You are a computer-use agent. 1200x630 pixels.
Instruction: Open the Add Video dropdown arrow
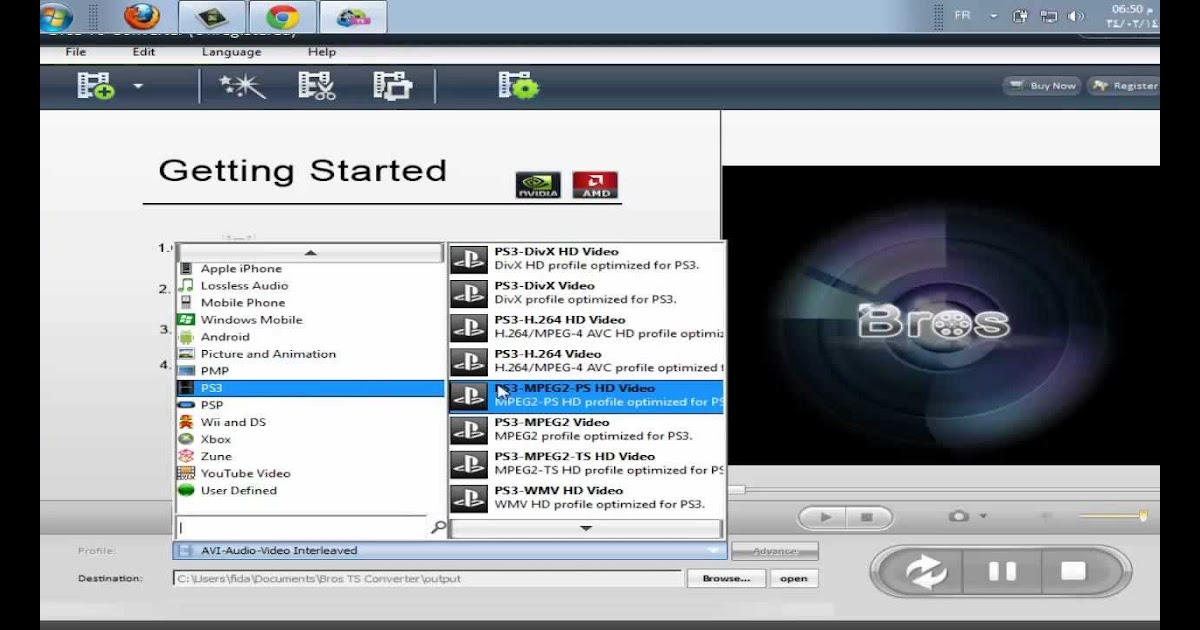point(138,86)
